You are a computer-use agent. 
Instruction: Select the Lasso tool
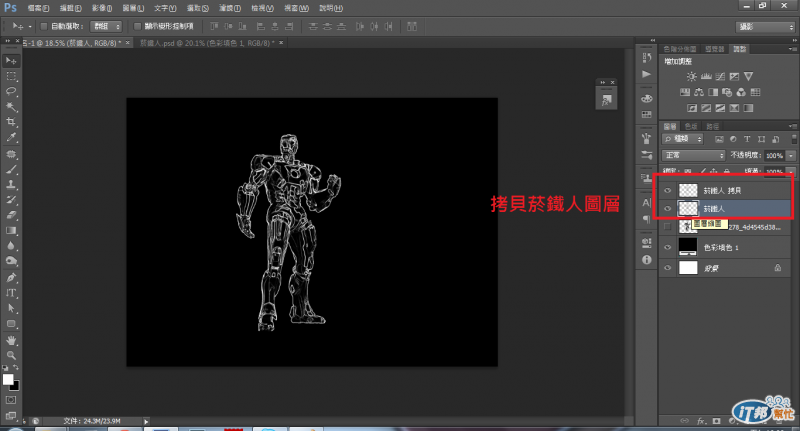tap(12, 91)
